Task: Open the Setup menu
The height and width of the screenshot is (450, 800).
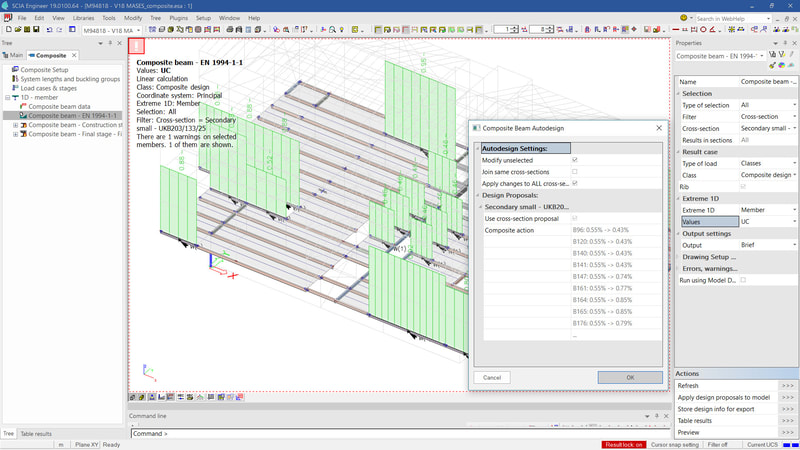Action: (203, 18)
